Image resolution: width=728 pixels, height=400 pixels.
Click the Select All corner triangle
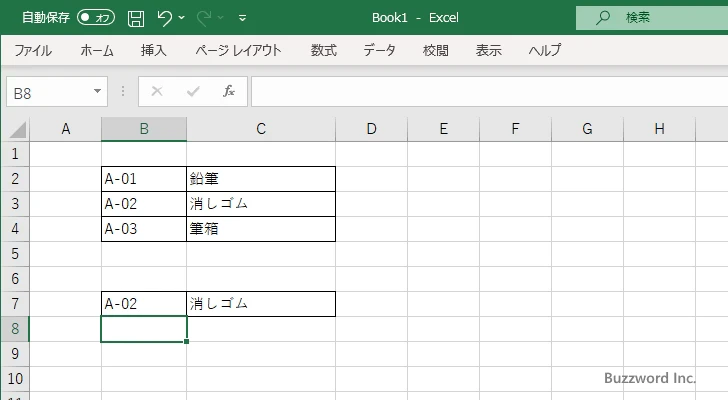16,129
